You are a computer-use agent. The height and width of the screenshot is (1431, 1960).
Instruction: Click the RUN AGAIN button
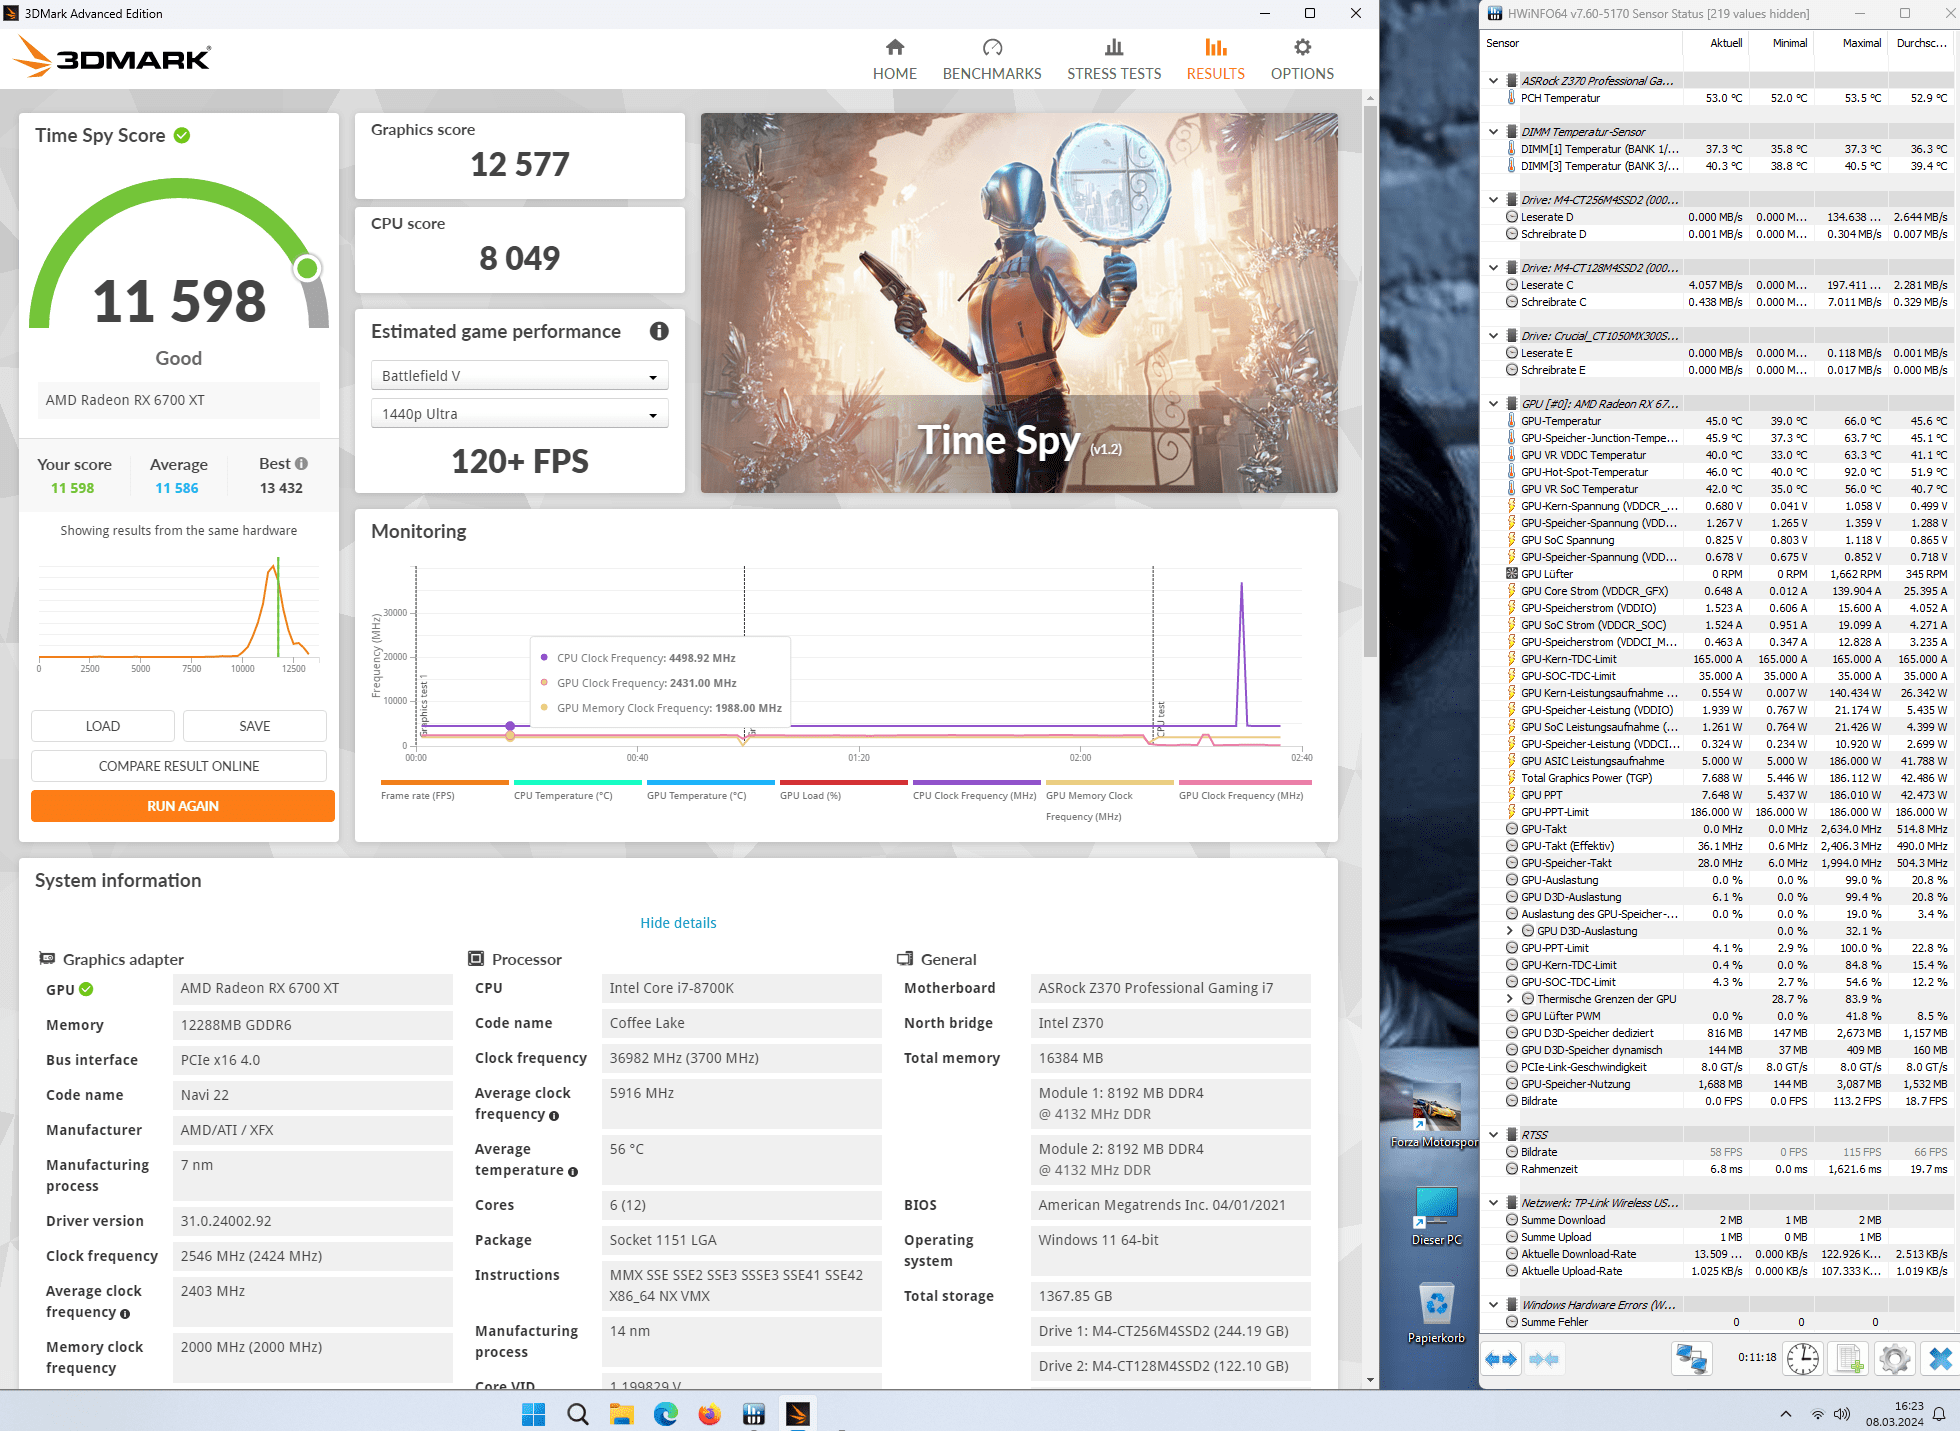[183, 806]
